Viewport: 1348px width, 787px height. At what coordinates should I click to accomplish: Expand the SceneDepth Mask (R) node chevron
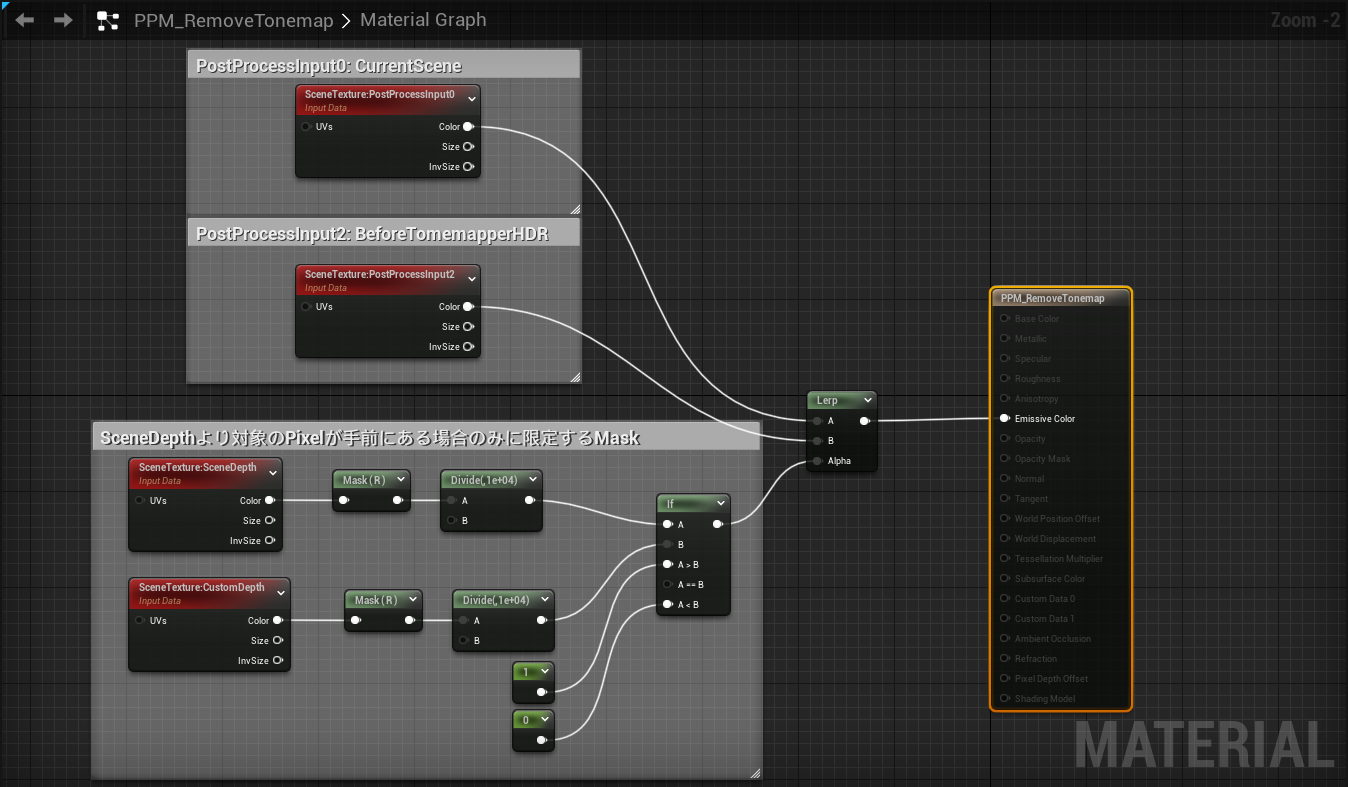[400, 480]
